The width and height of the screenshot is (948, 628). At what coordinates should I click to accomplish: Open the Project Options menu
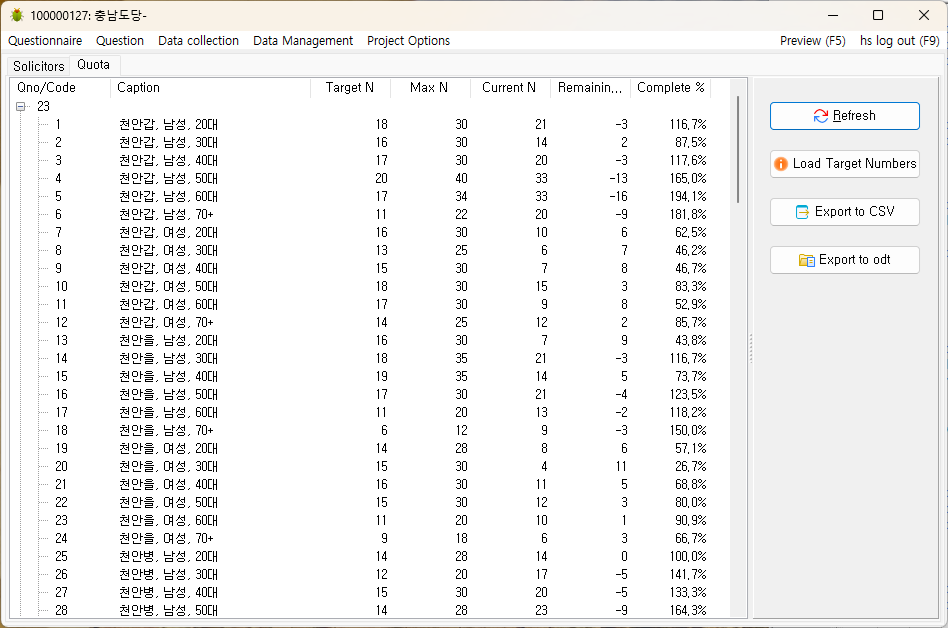tap(408, 41)
